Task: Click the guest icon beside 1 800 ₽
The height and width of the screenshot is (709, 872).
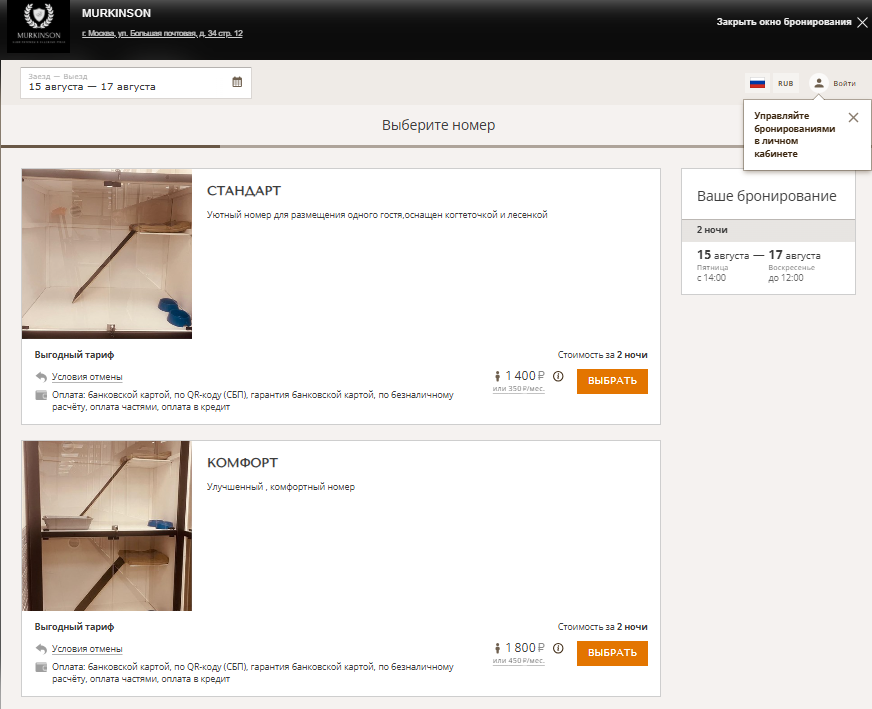Action: pyautogui.click(x=497, y=648)
